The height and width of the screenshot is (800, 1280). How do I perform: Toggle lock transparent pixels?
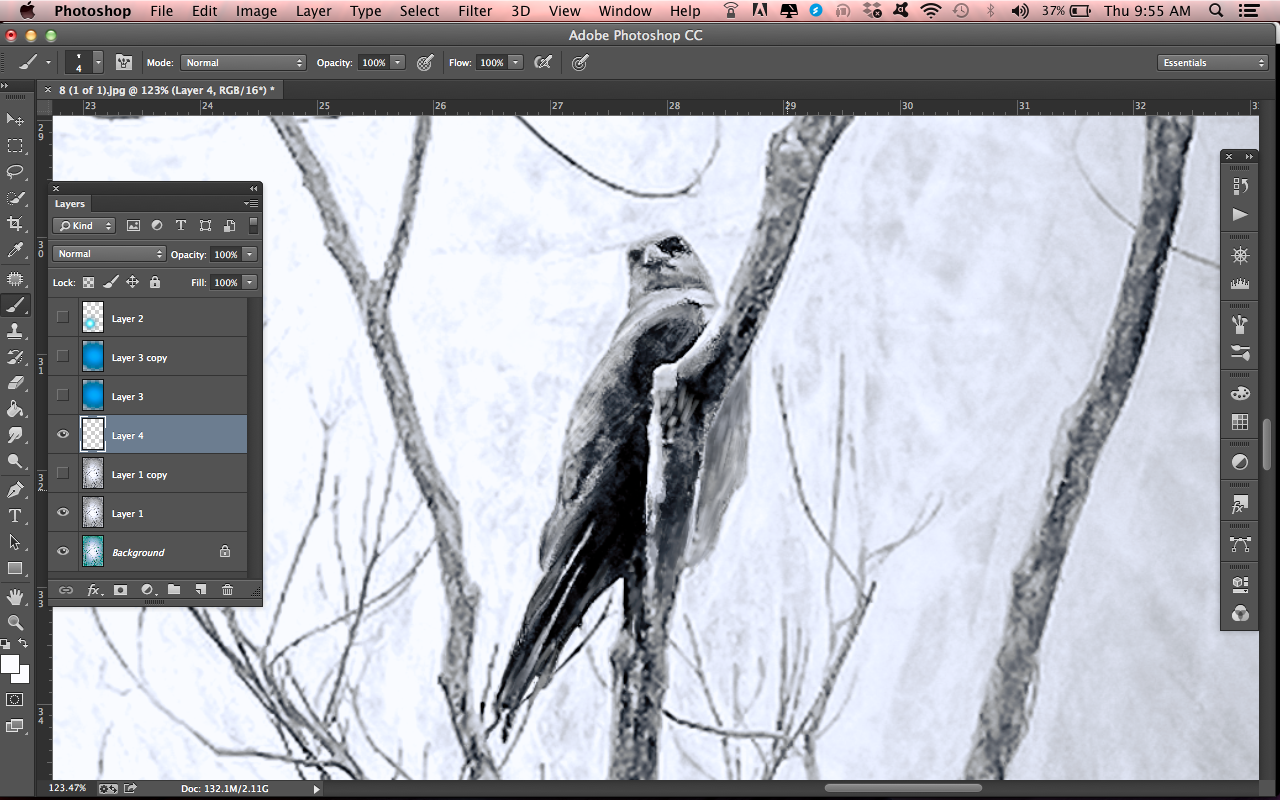point(89,283)
